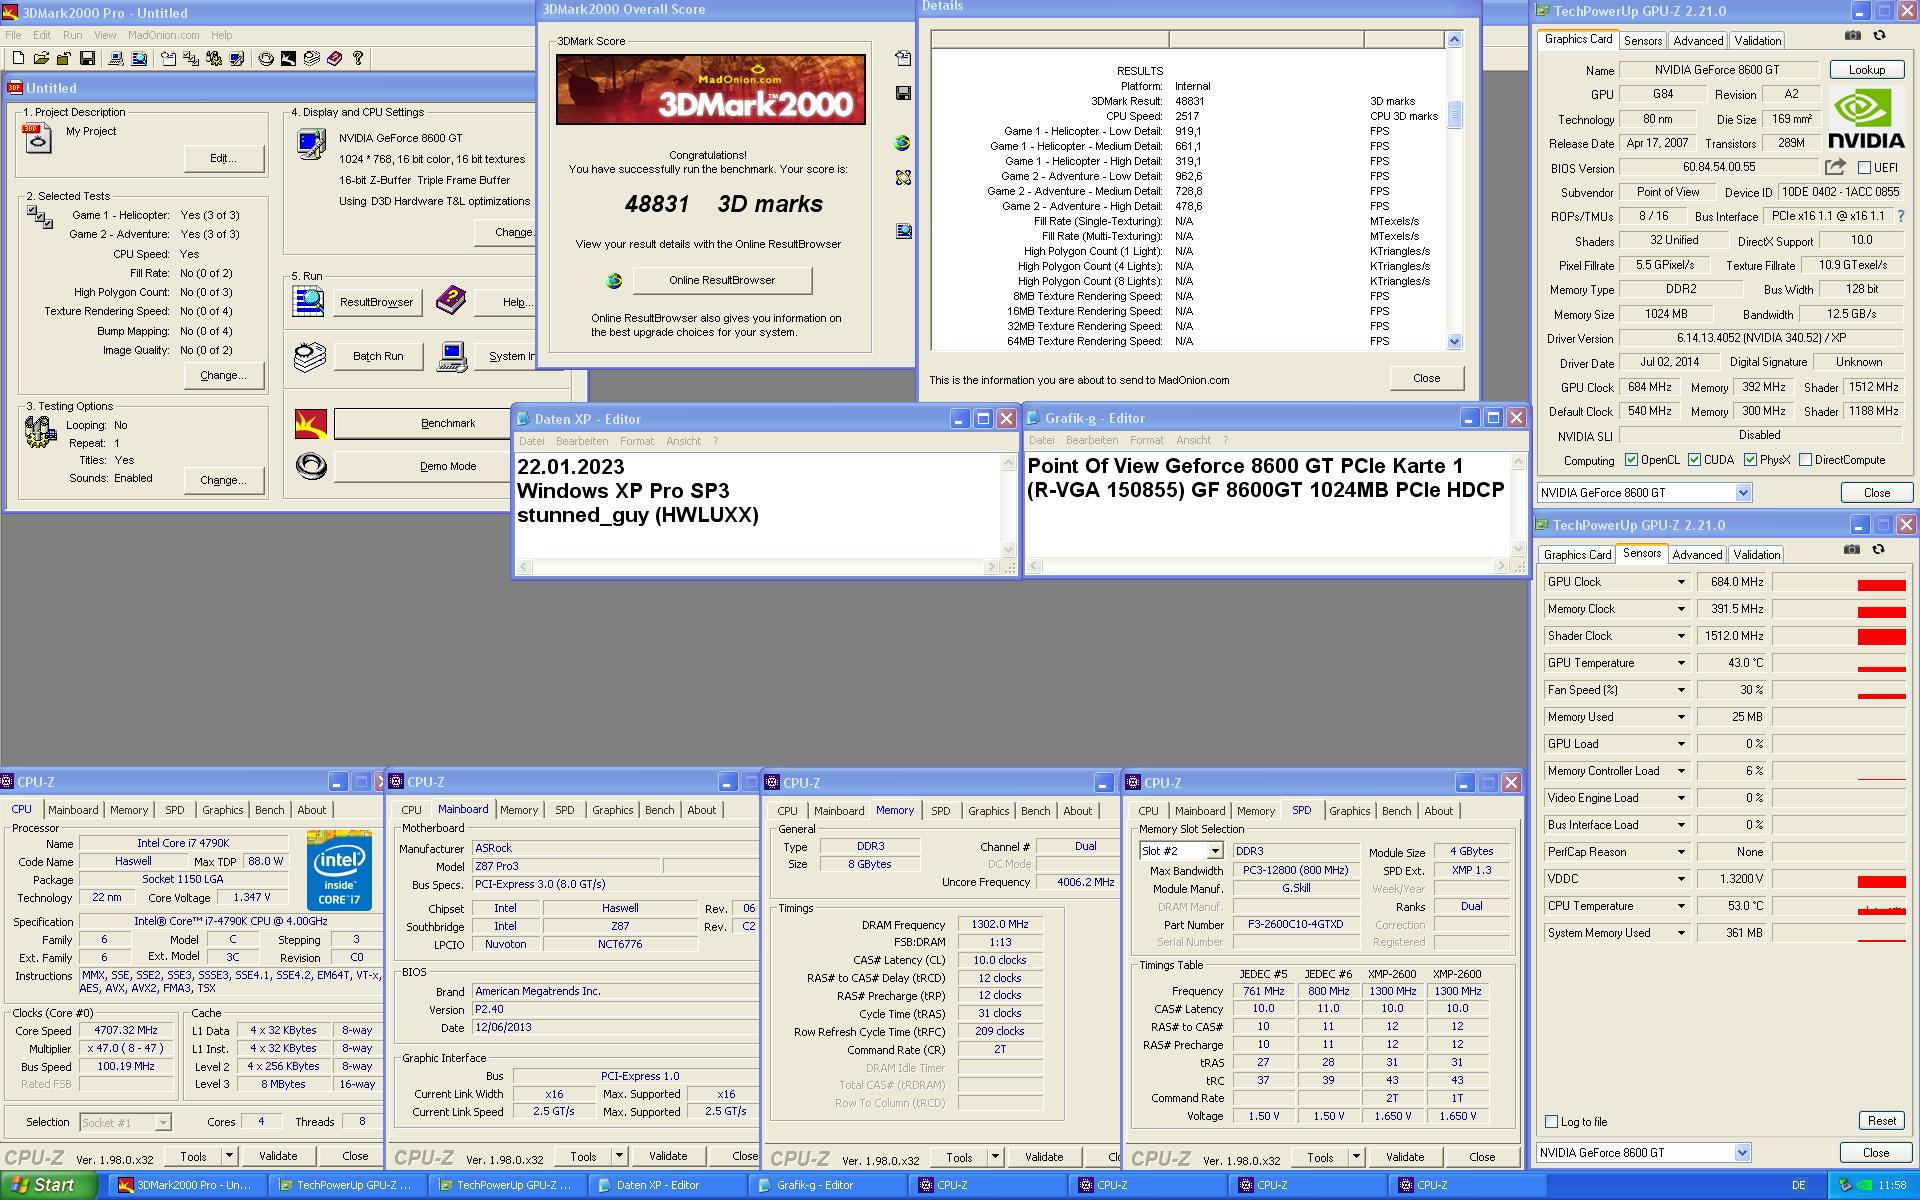
Task: Click the red Benchmark icon in Run section
Action: [311, 424]
